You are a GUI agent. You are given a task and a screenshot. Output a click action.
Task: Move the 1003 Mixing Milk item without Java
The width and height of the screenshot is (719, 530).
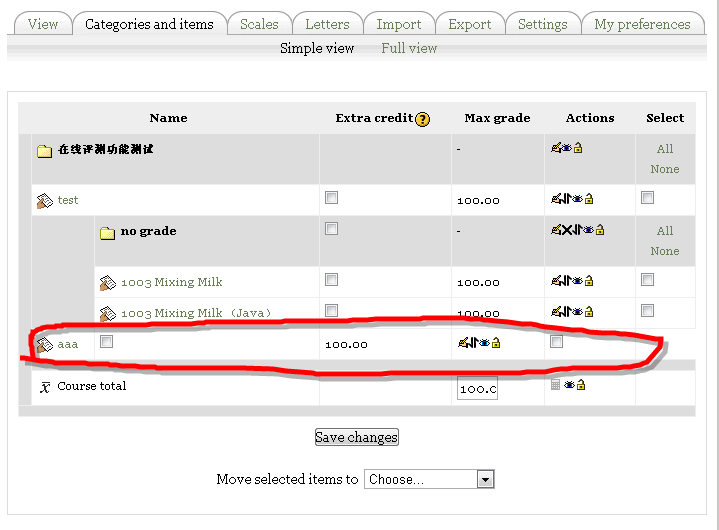coord(567,281)
